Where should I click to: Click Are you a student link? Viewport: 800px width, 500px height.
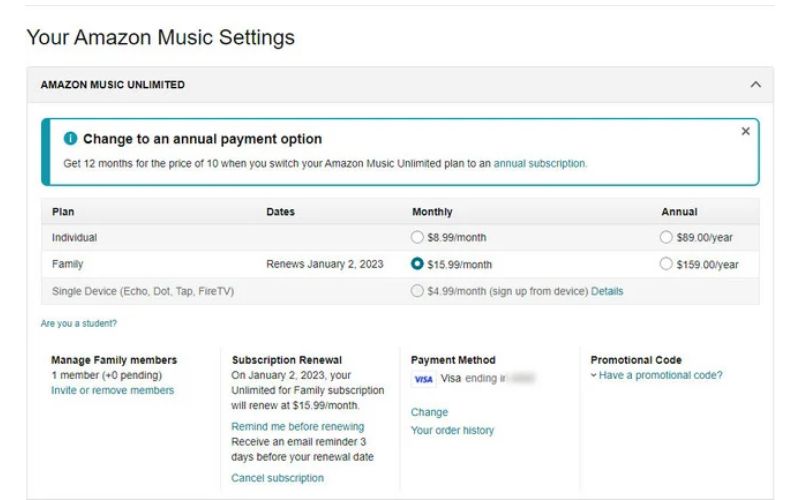[x=78, y=323]
